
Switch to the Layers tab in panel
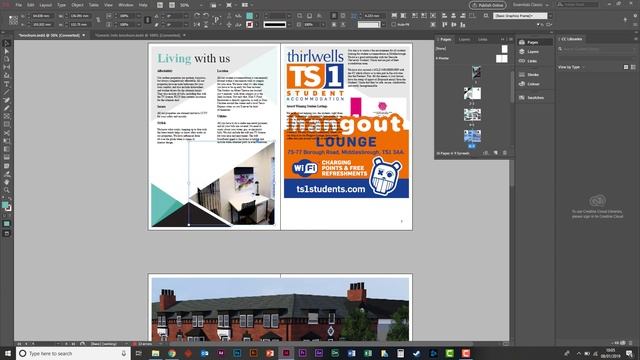464,39
